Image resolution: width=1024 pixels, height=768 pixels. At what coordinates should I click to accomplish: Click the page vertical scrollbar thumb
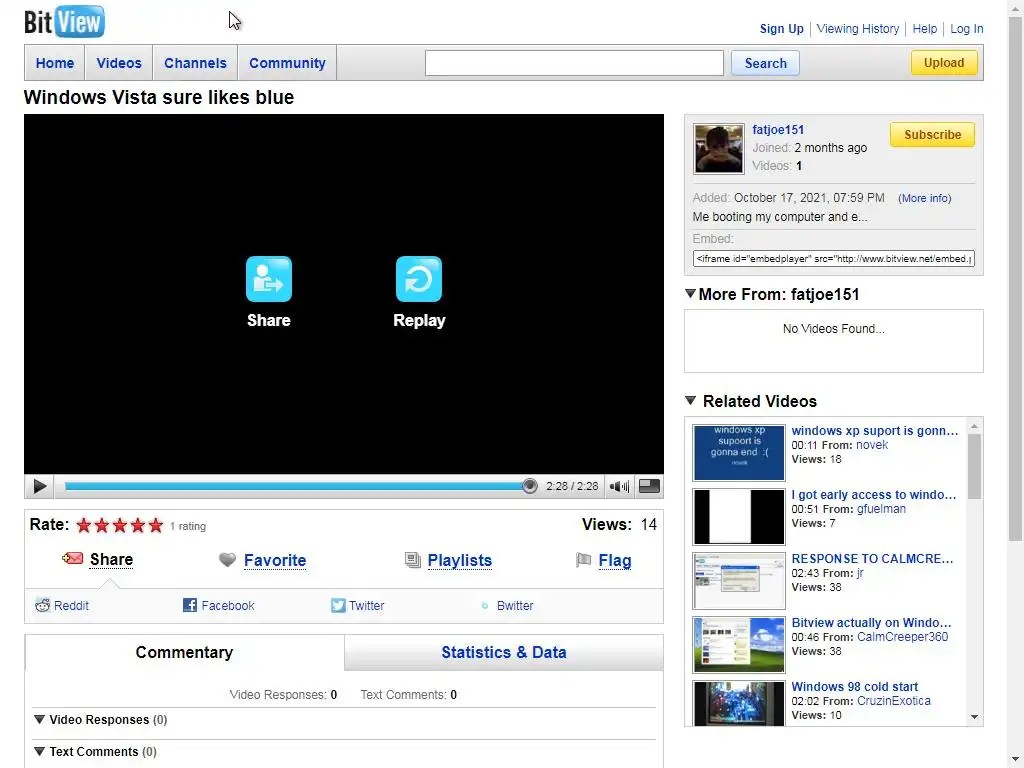tap(1015, 280)
